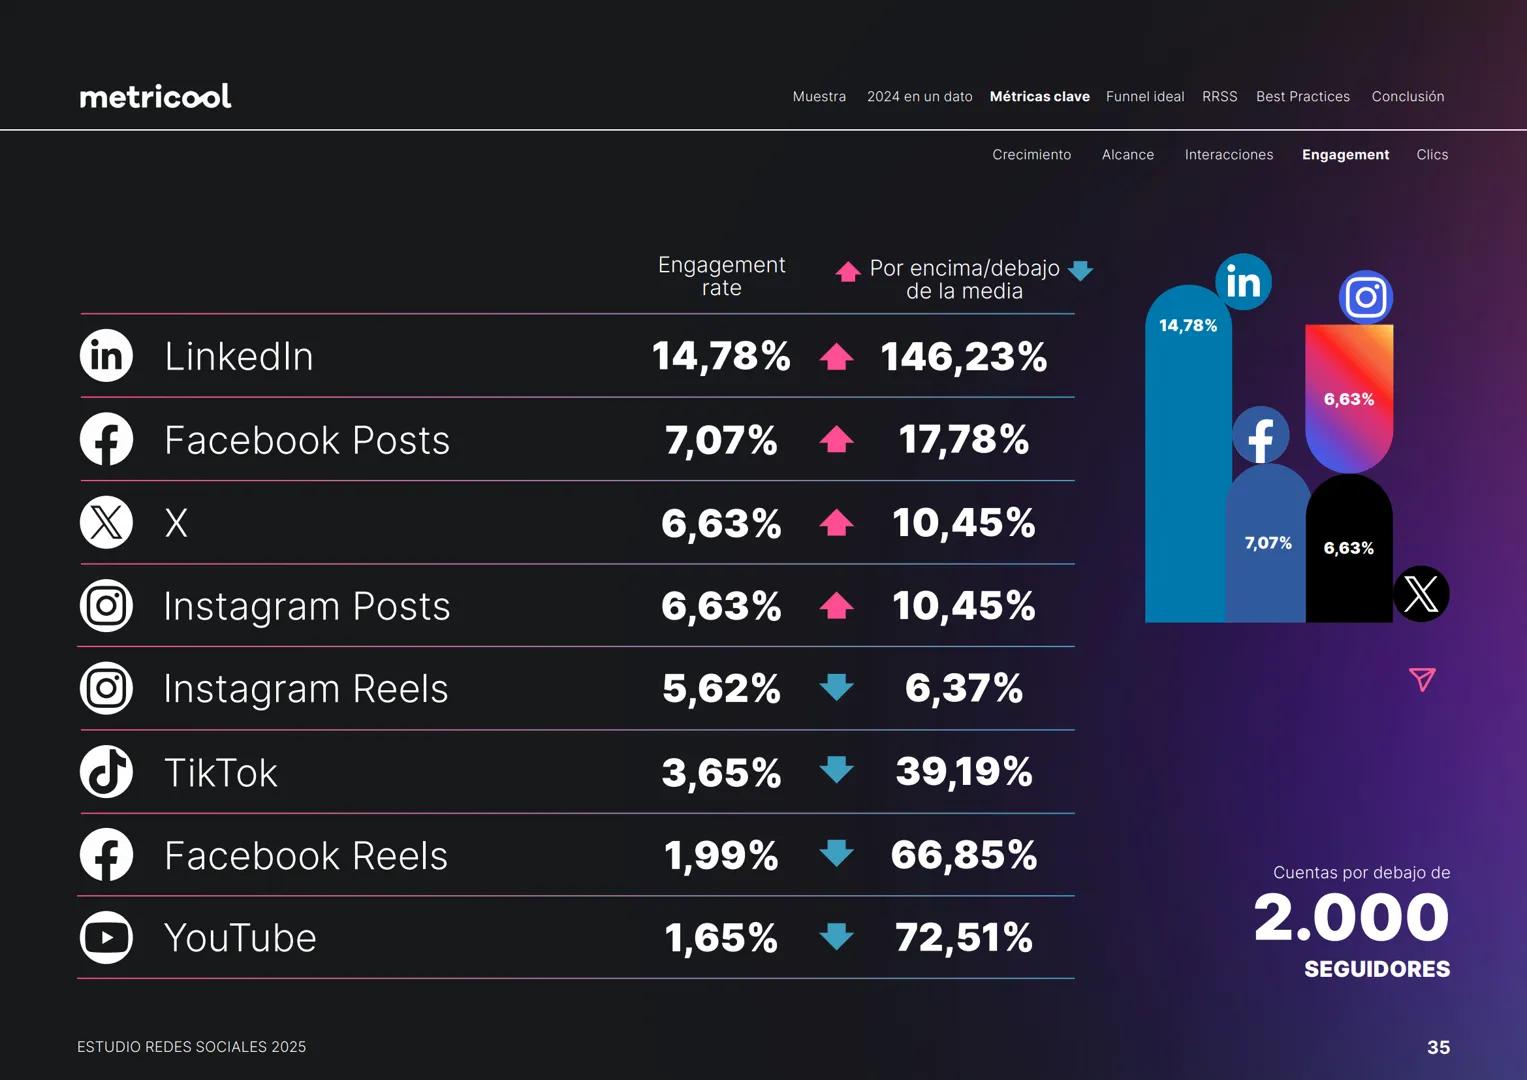
Task: Click the pink paper plane icon
Action: pyautogui.click(x=1422, y=680)
